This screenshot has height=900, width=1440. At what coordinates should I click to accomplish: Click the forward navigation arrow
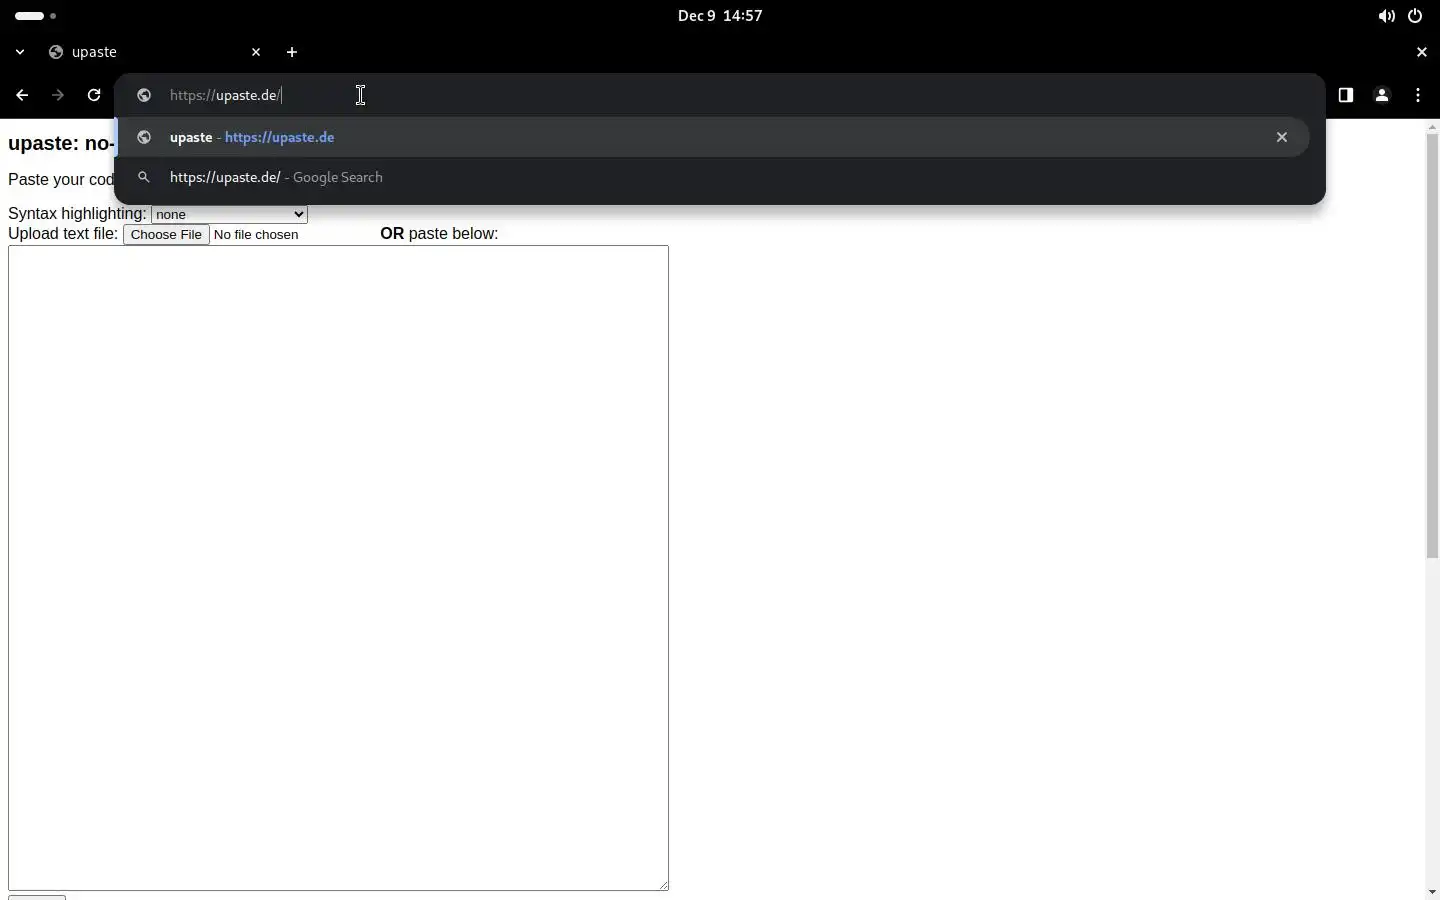pyautogui.click(x=58, y=95)
